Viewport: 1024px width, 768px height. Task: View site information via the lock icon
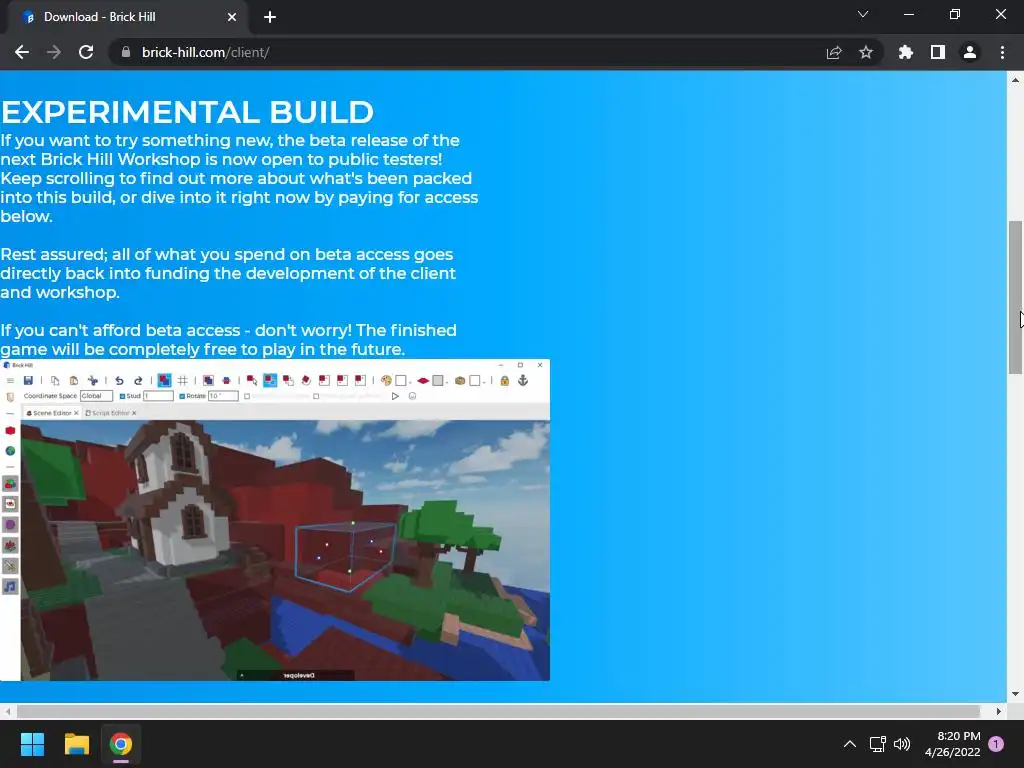126,52
